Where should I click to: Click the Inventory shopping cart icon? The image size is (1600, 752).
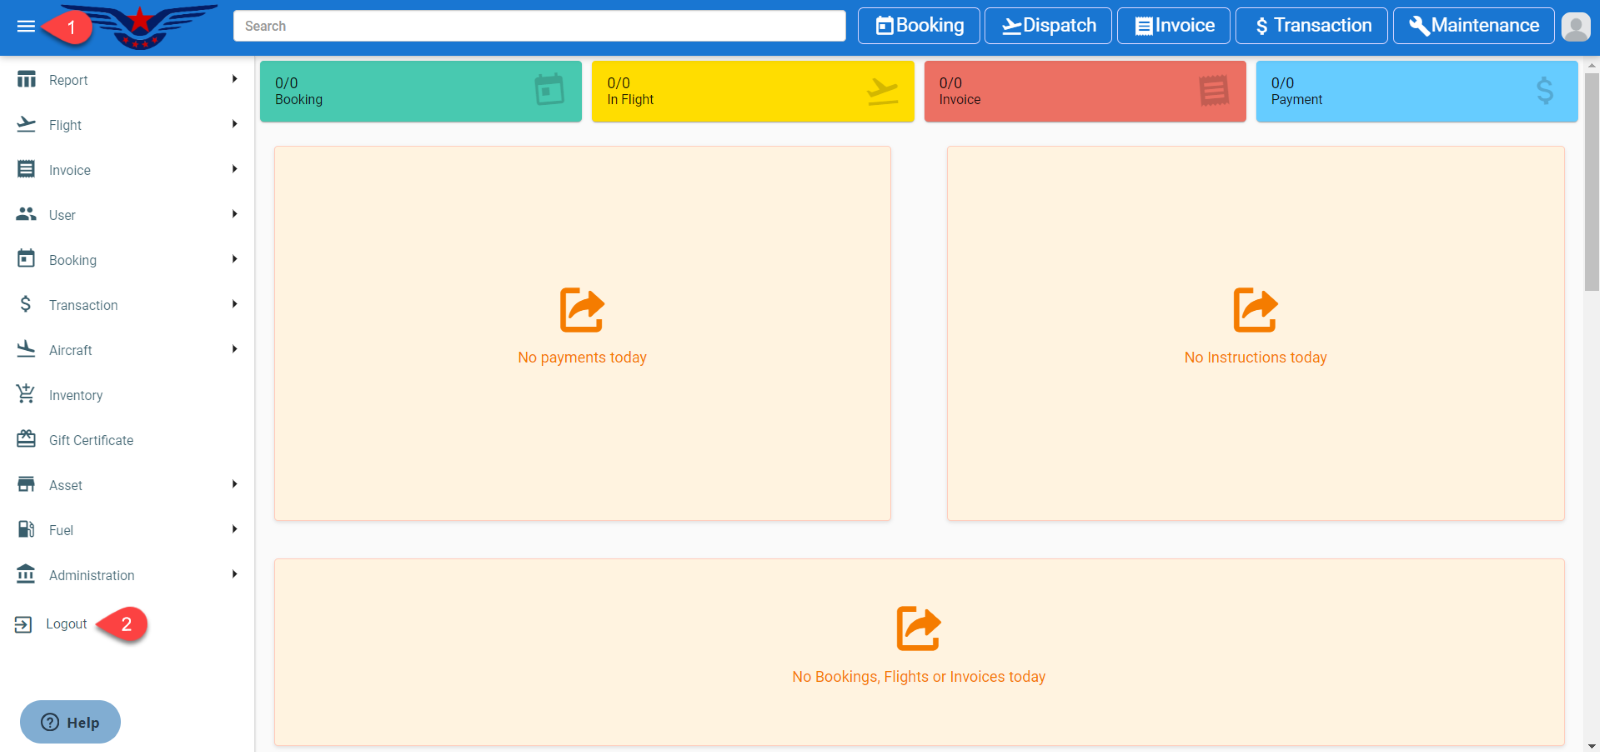click(26, 394)
